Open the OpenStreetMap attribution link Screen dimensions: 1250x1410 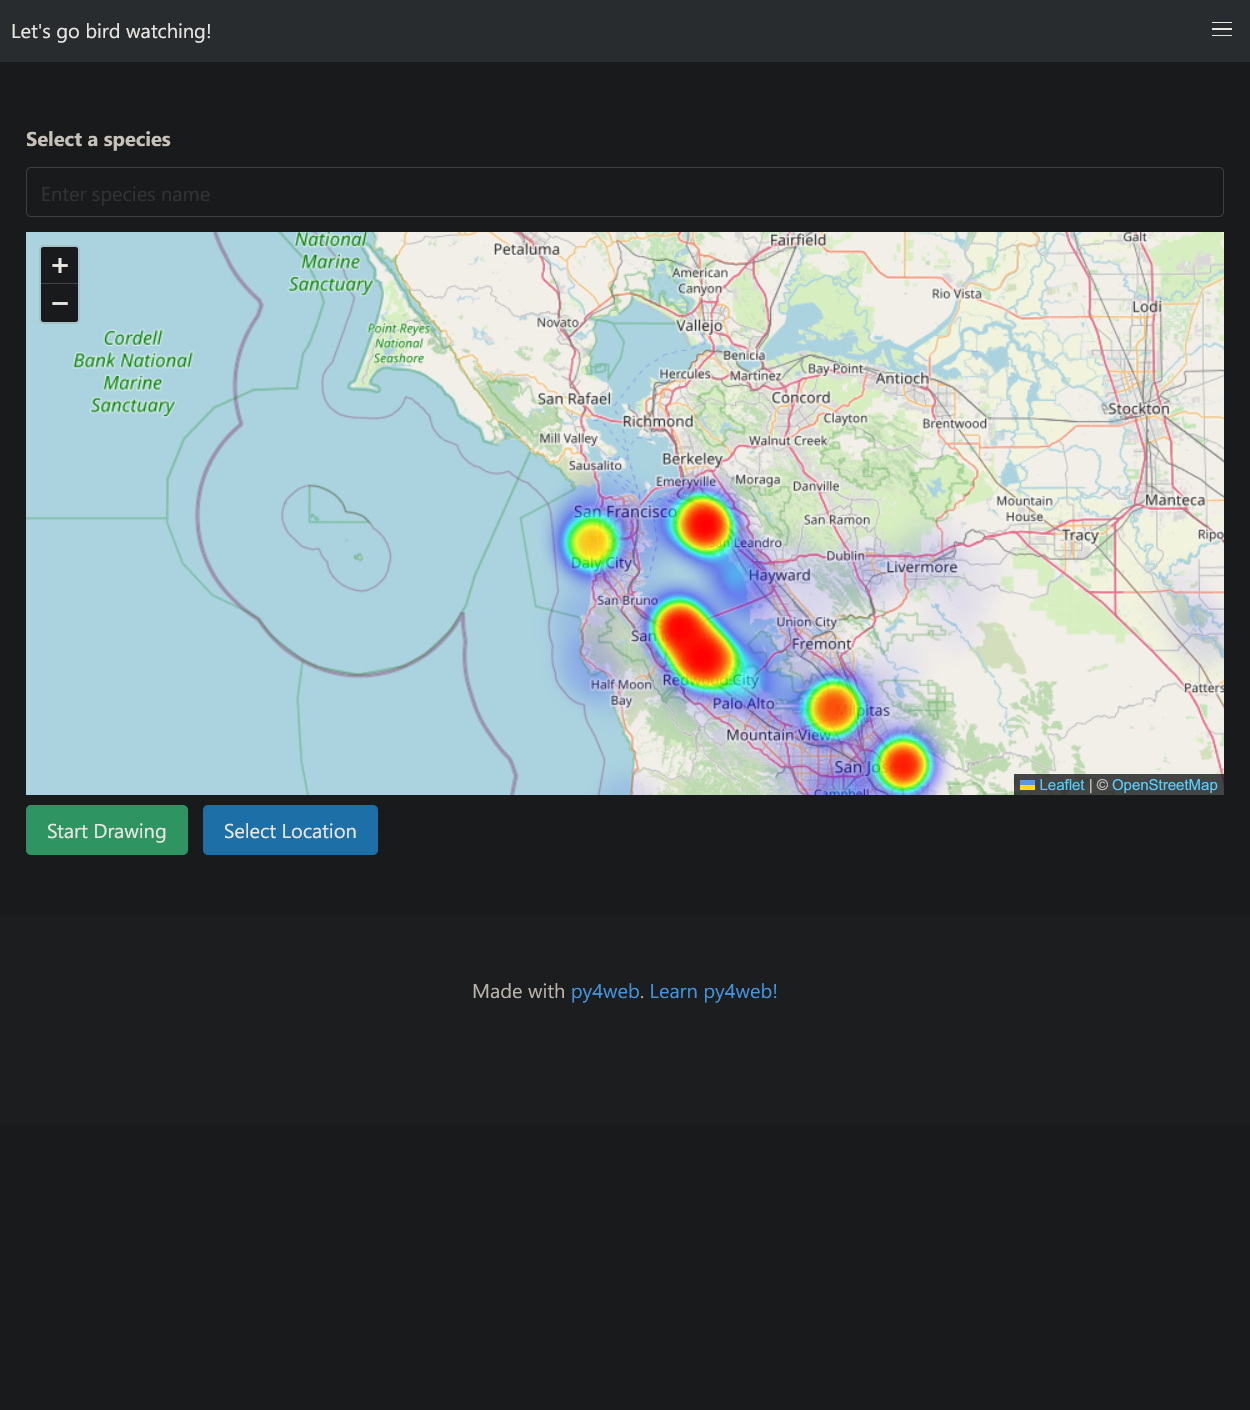(x=1164, y=786)
